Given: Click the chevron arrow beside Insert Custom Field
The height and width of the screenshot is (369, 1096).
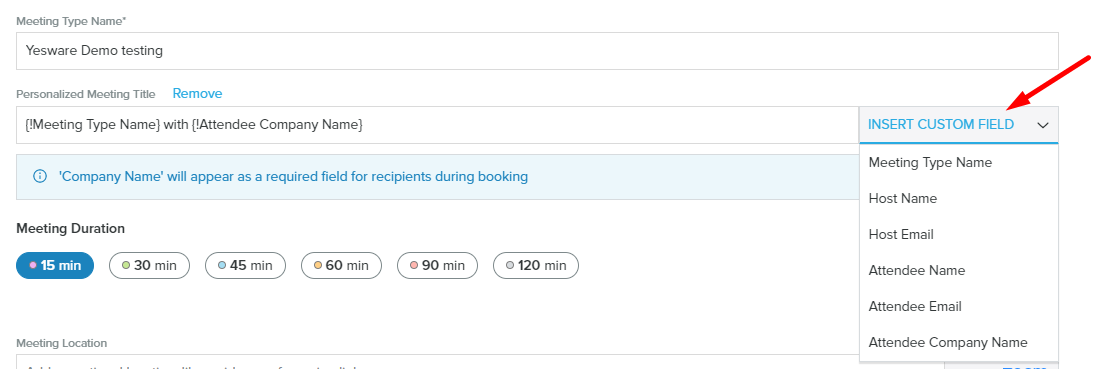Looking at the screenshot, I should pos(1043,125).
